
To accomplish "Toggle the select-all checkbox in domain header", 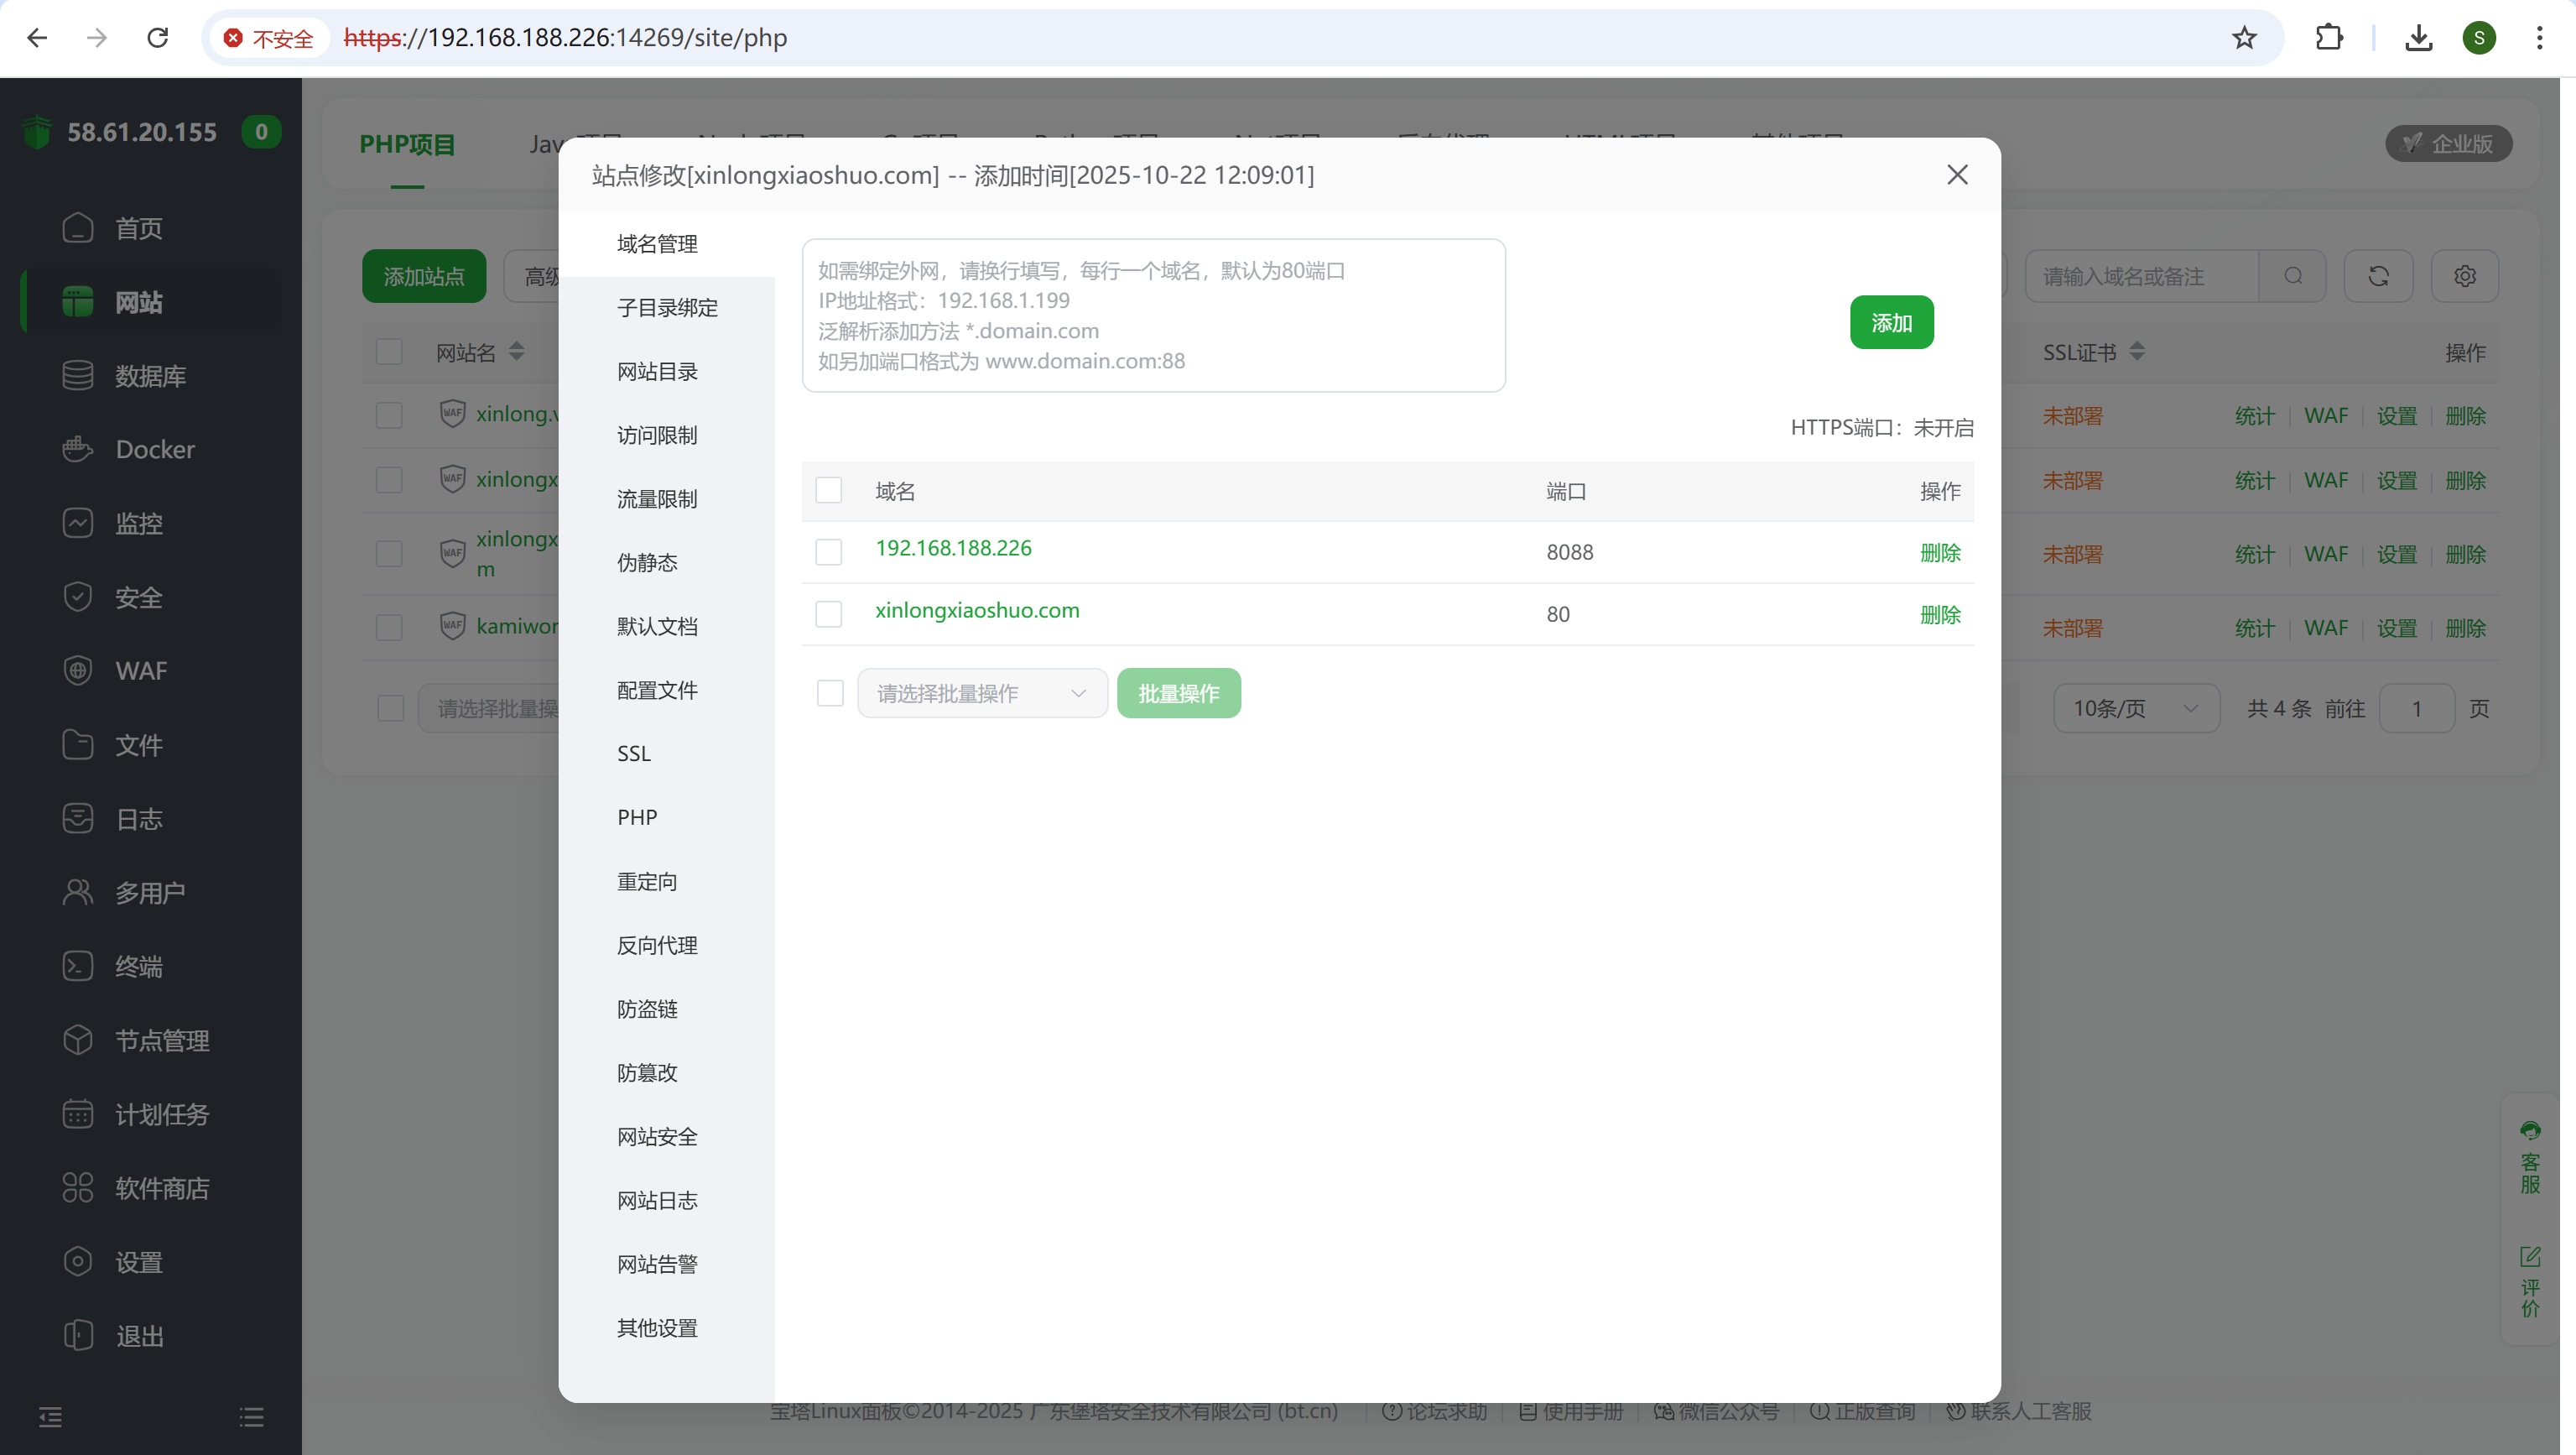I will pos(828,490).
